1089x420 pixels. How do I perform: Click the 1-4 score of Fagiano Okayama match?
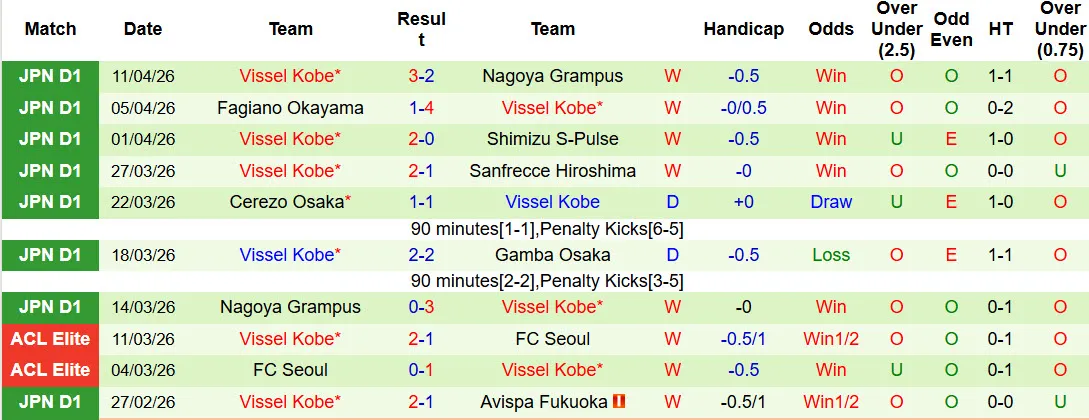click(x=421, y=108)
